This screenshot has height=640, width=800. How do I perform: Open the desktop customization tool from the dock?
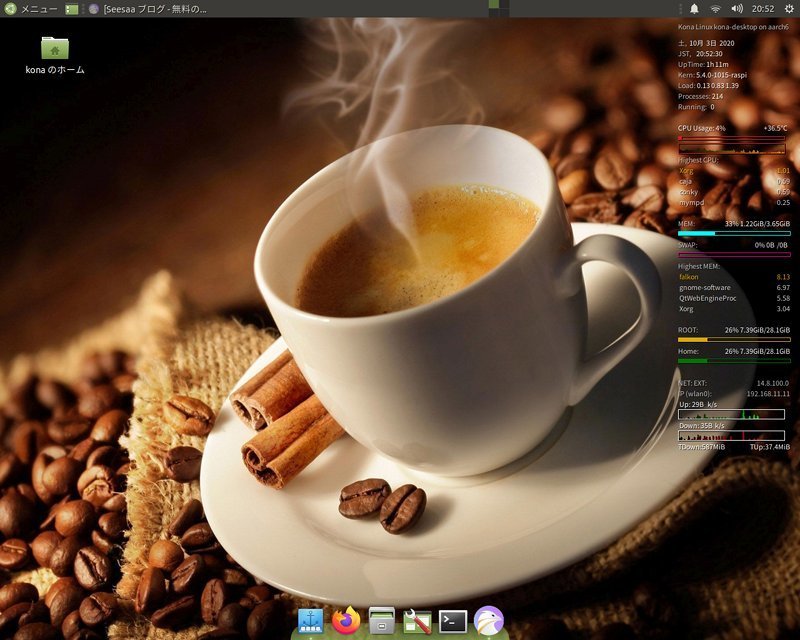[x=415, y=620]
